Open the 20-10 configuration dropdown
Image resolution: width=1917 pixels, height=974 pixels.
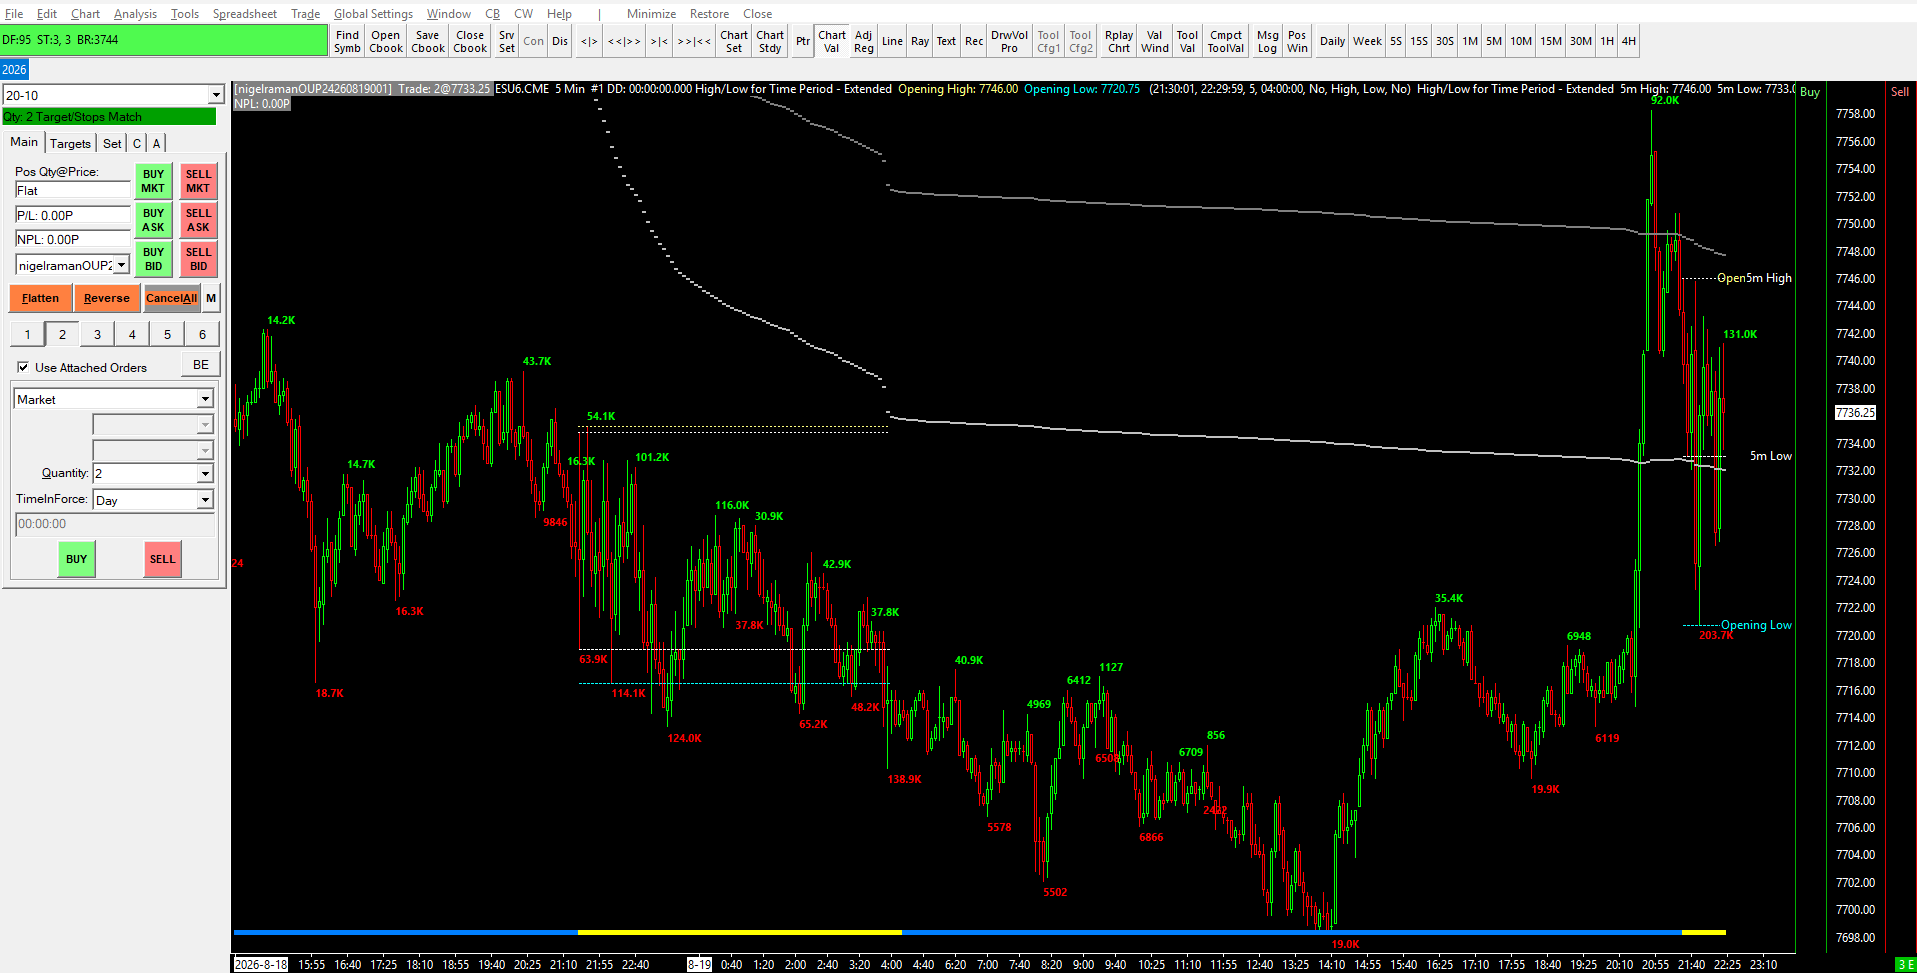(x=216, y=95)
